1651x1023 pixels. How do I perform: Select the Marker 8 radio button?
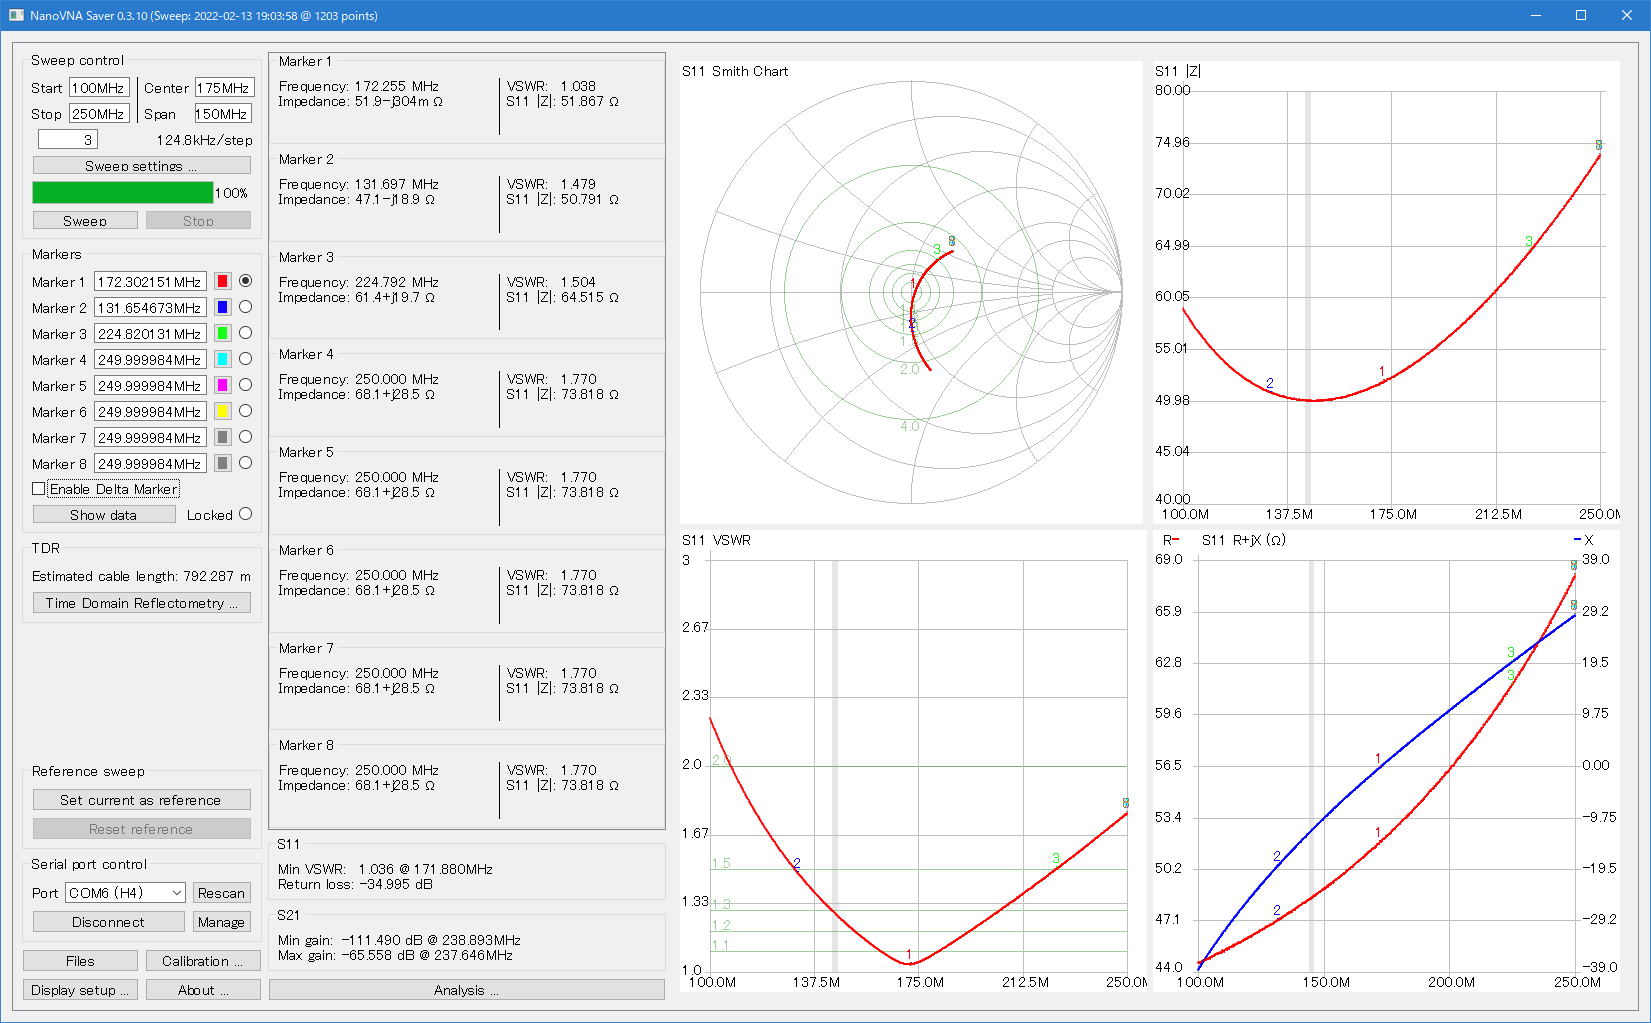[x=245, y=463]
